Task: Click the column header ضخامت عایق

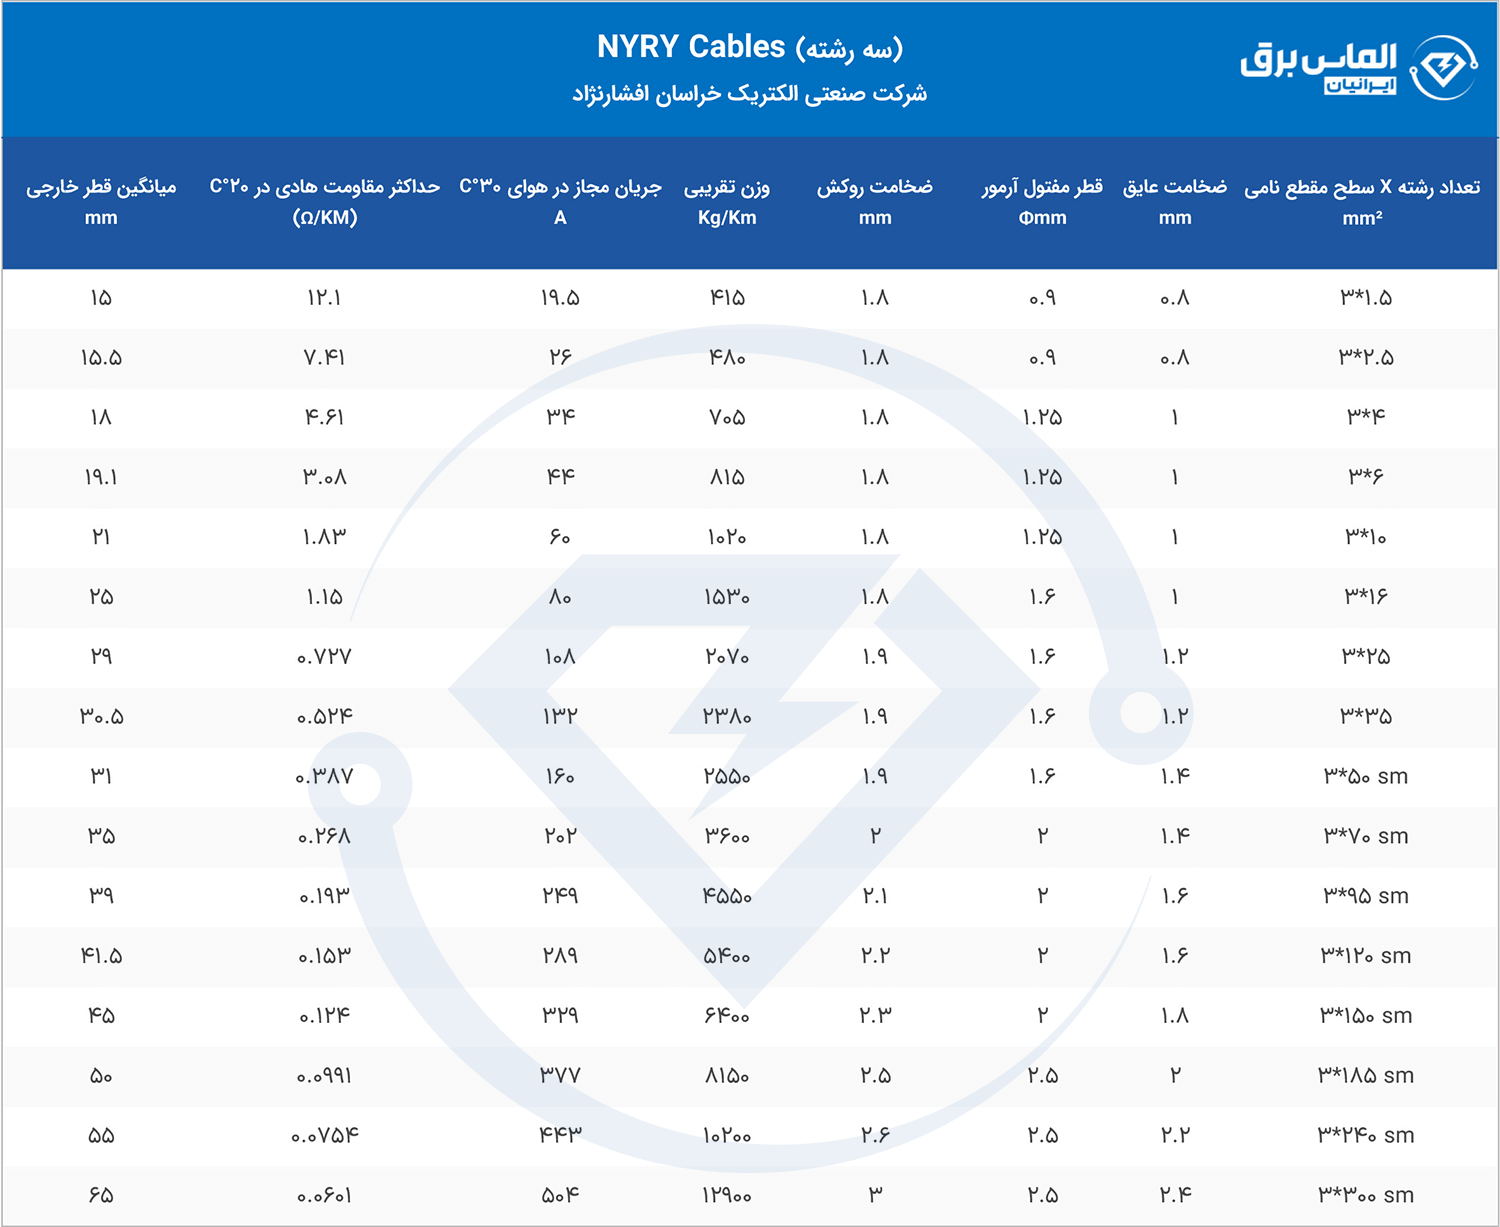Action: (x=1175, y=201)
